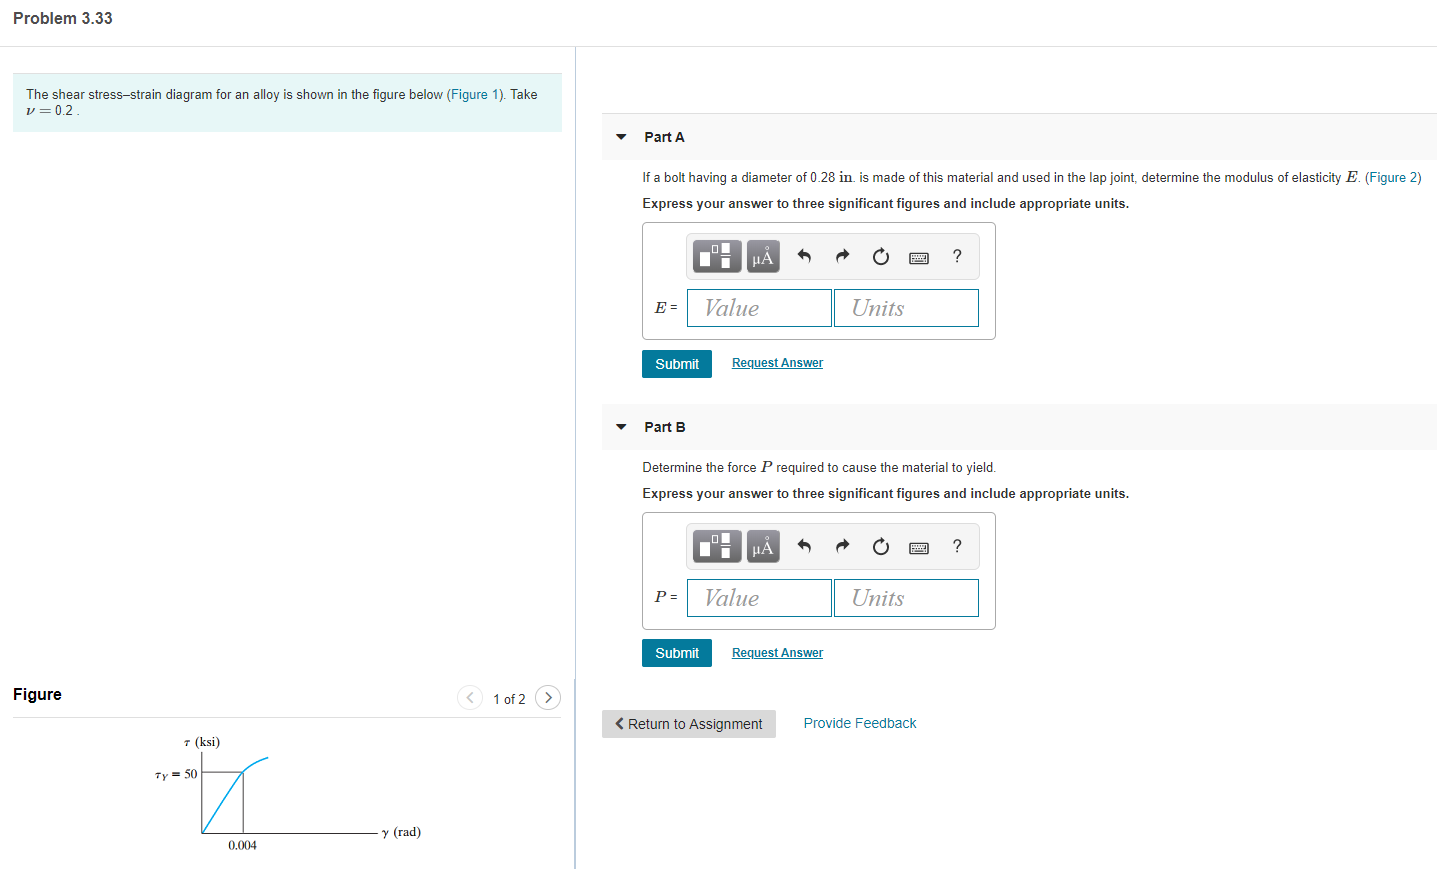Undo last entry in Part A
1437x869 pixels.
(x=804, y=257)
